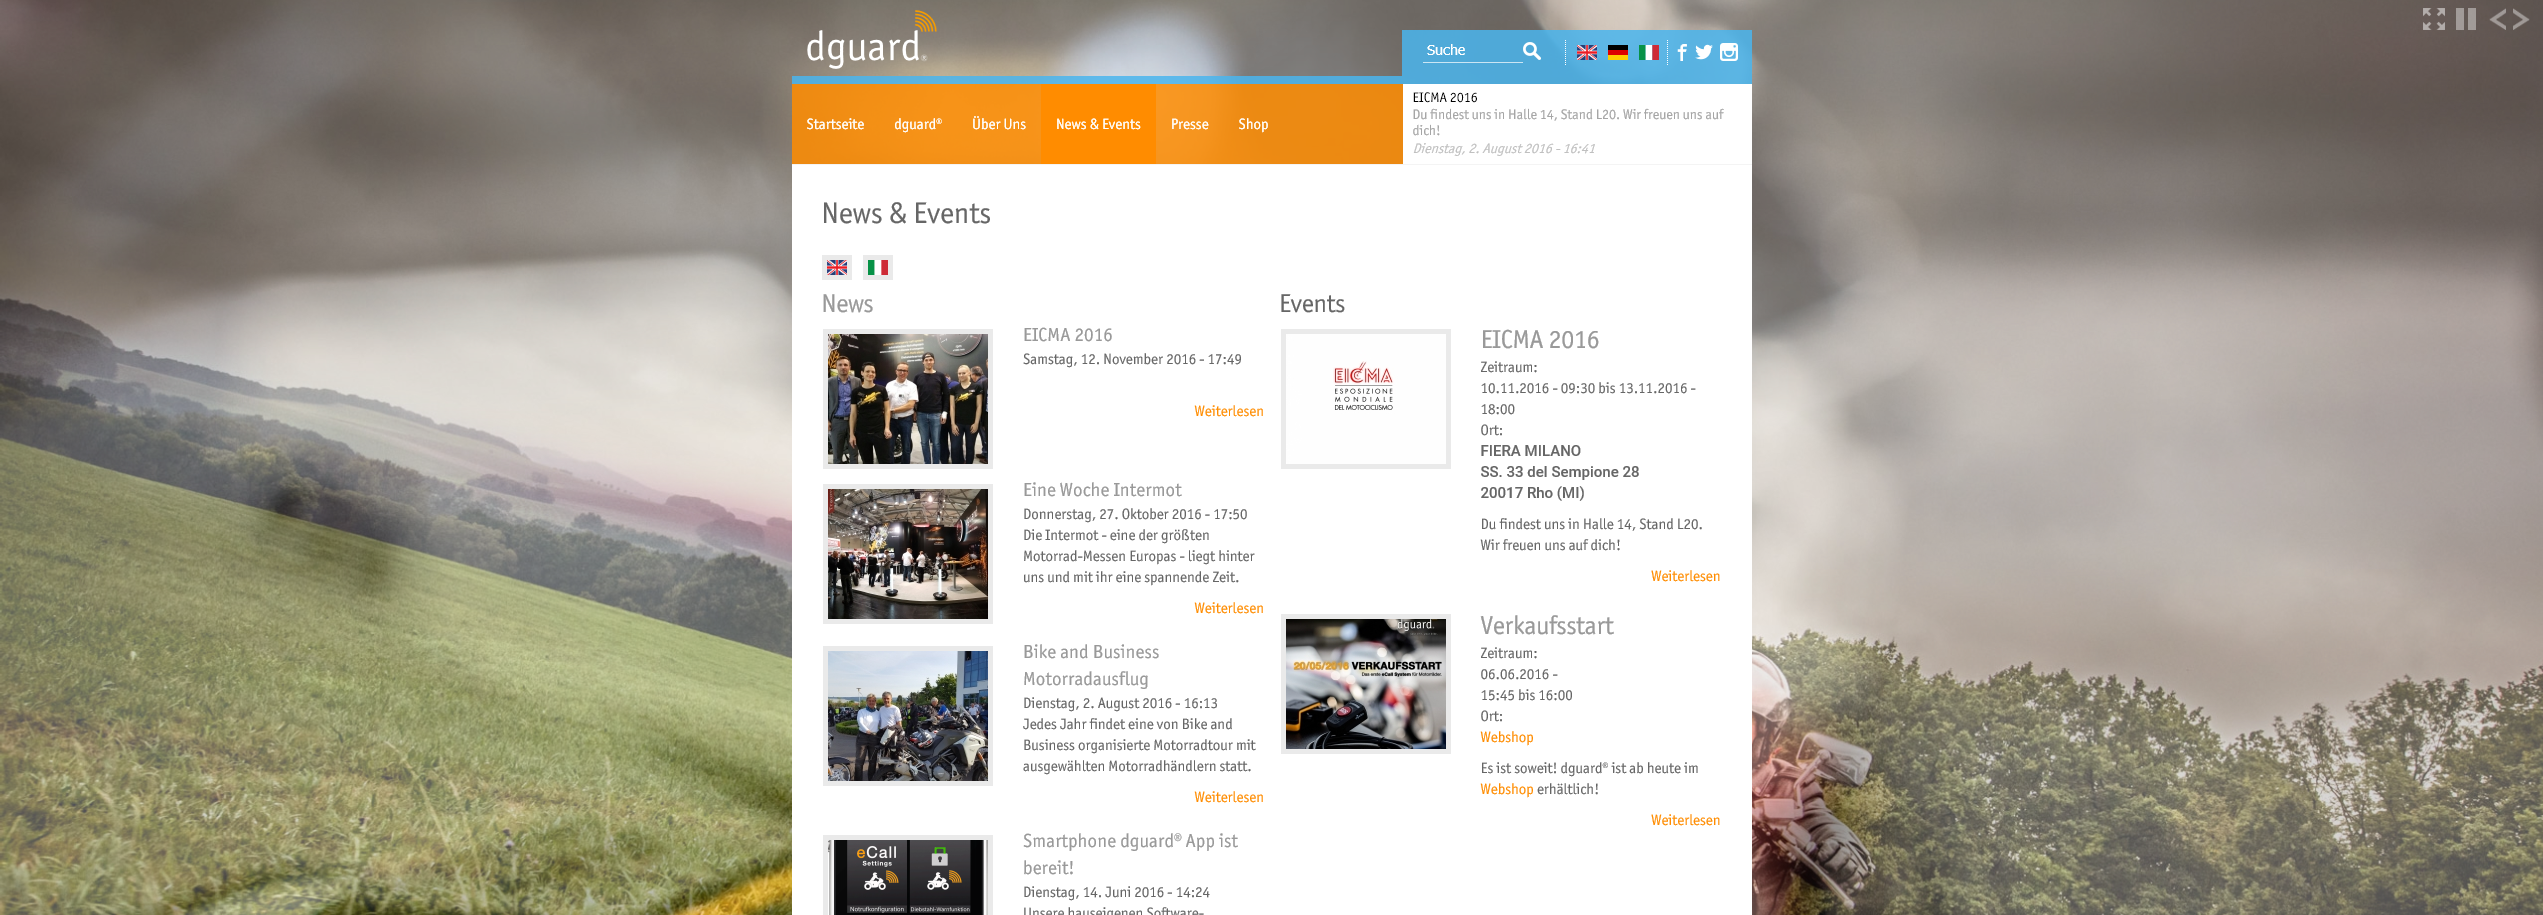Open Bike and Business Motorradausflug title
The image size is (2543, 915).
[x=1091, y=665]
